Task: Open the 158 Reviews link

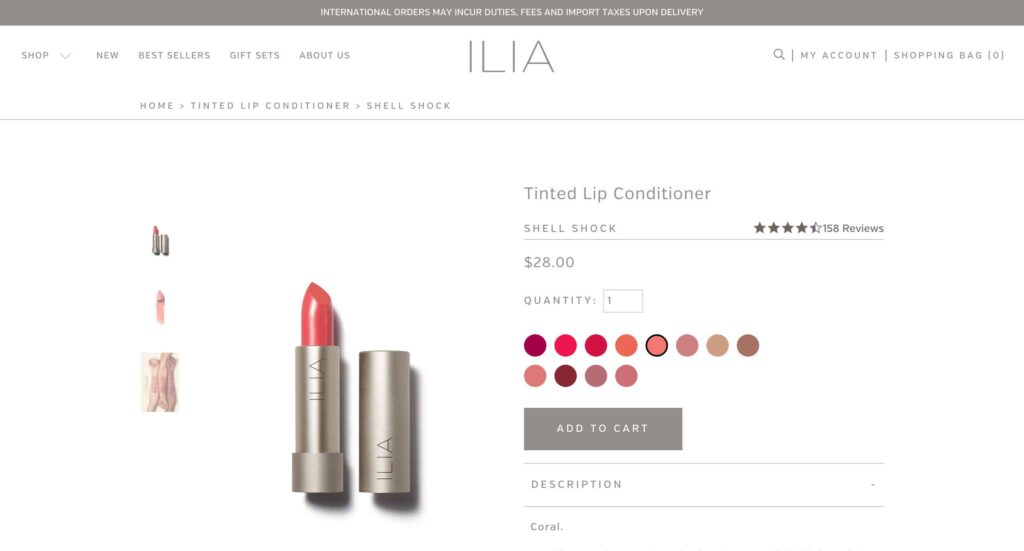Action: tap(853, 228)
